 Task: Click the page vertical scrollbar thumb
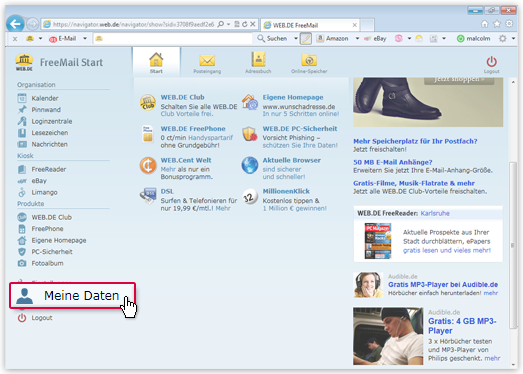coord(513,245)
